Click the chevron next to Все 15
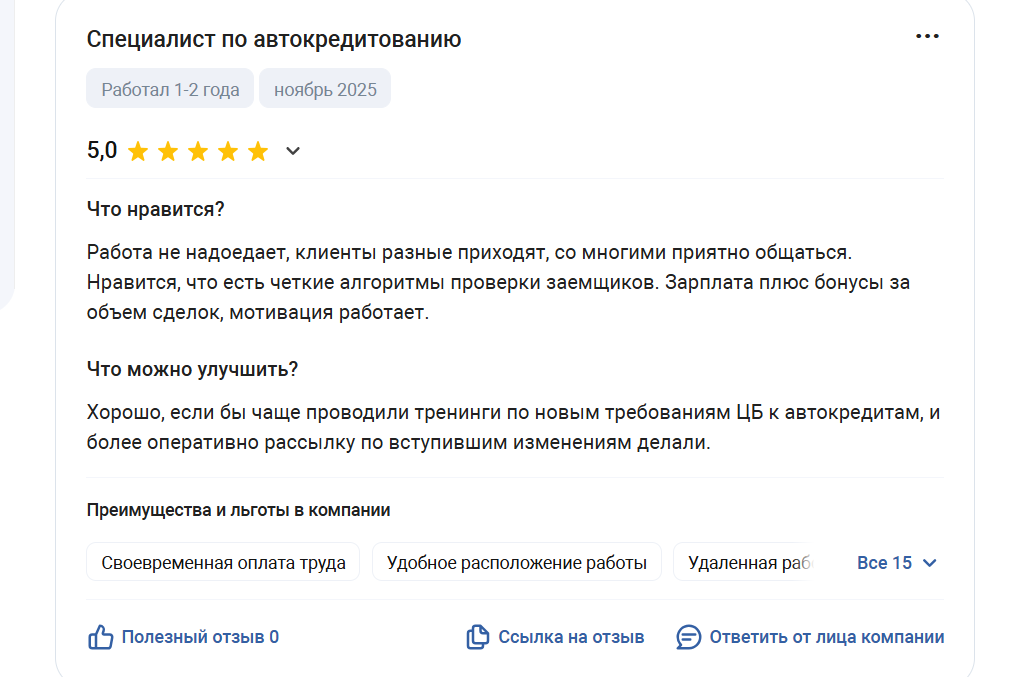This screenshot has height=677, width=1016. pos(929,563)
